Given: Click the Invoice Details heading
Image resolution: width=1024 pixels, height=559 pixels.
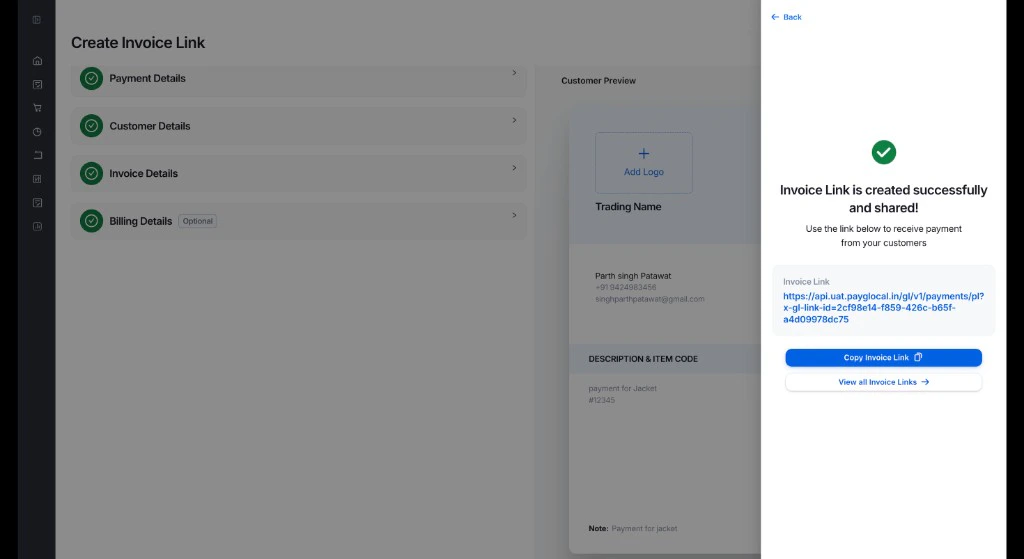Looking at the screenshot, I should click(x=143, y=174).
